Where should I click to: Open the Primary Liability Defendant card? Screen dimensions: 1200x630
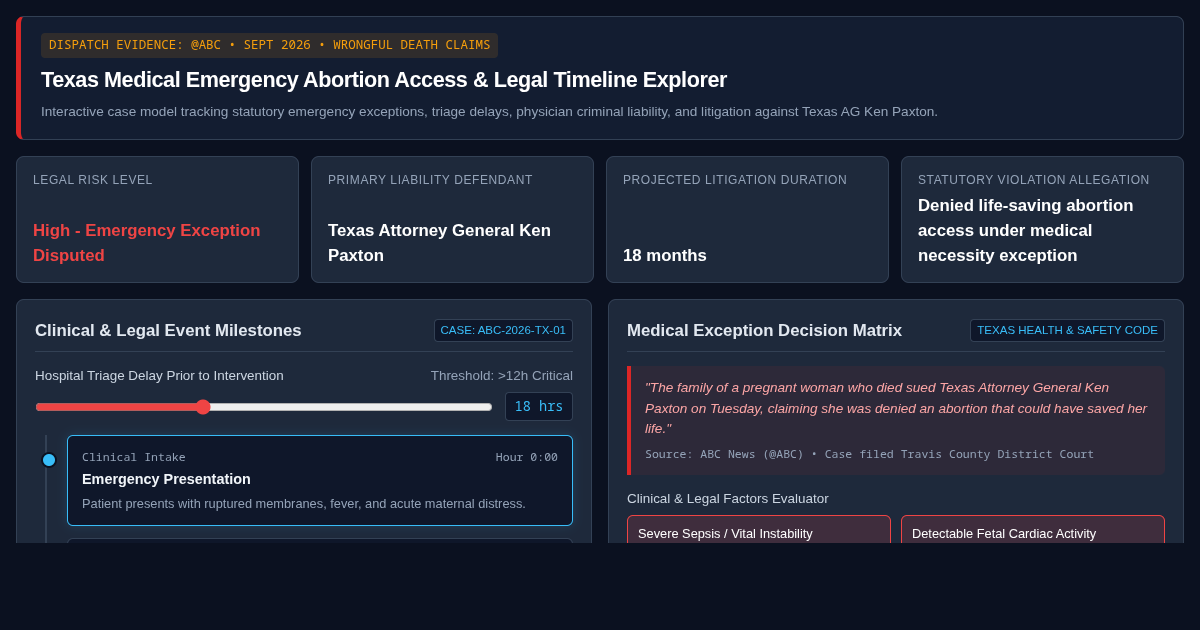pyautogui.click(x=452, y=219)
